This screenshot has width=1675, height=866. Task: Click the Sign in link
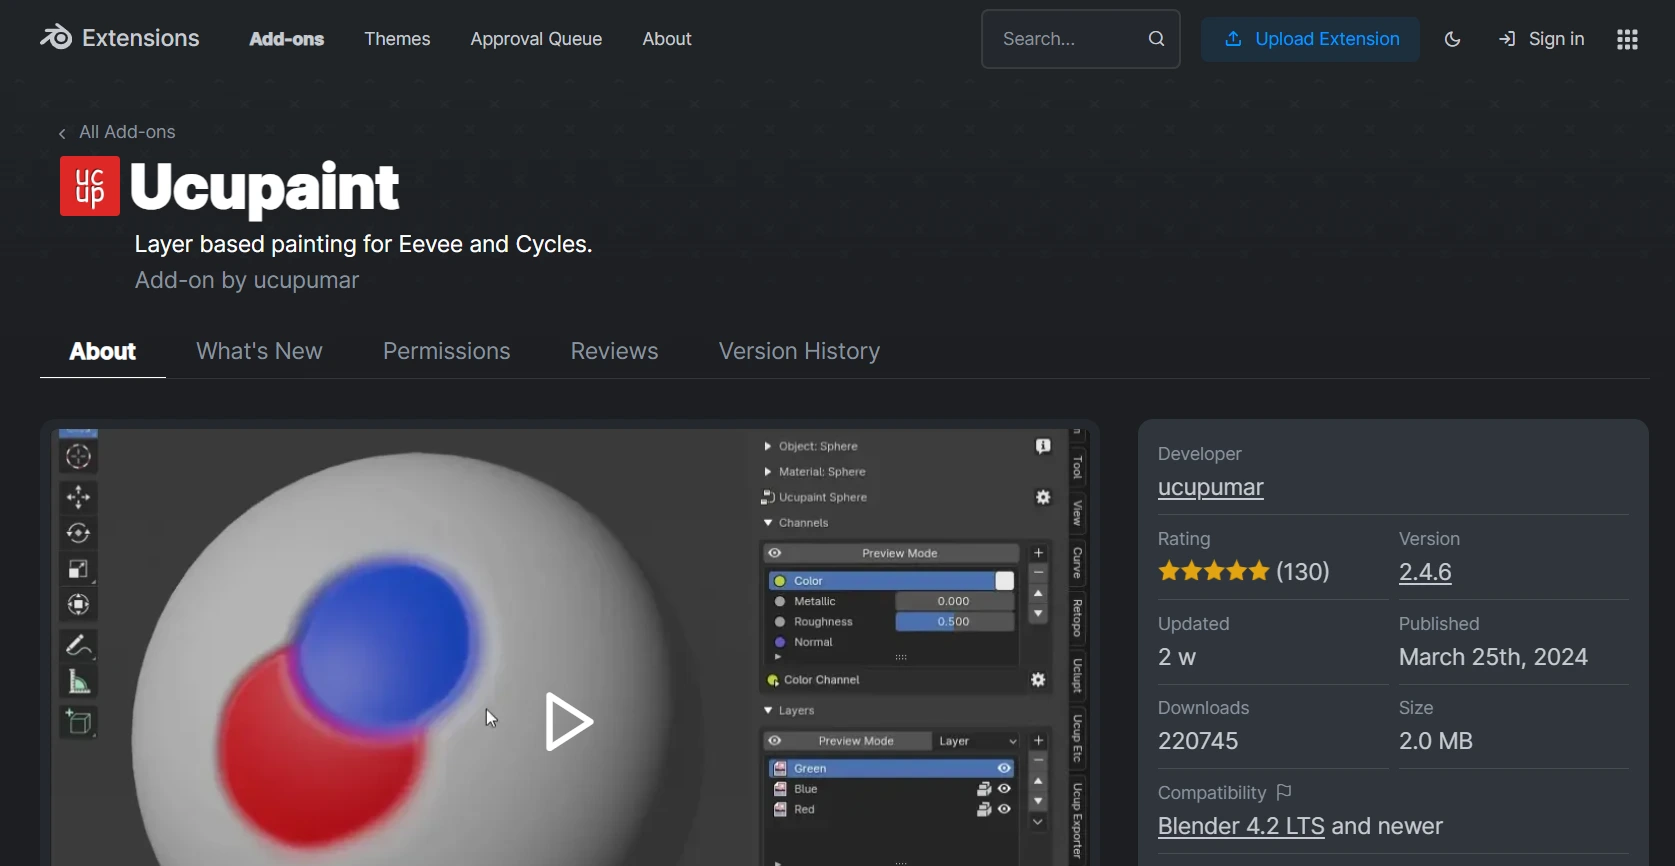pos(1541,39)
